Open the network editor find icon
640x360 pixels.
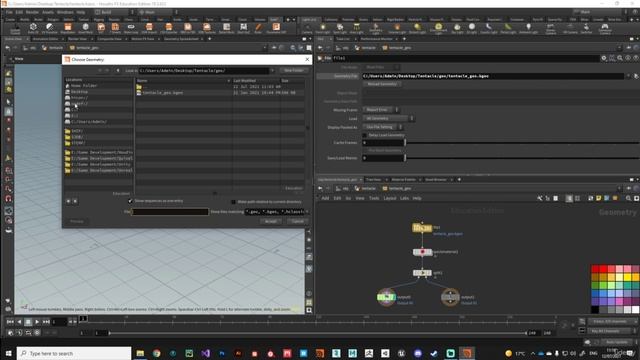coord(628,198)
